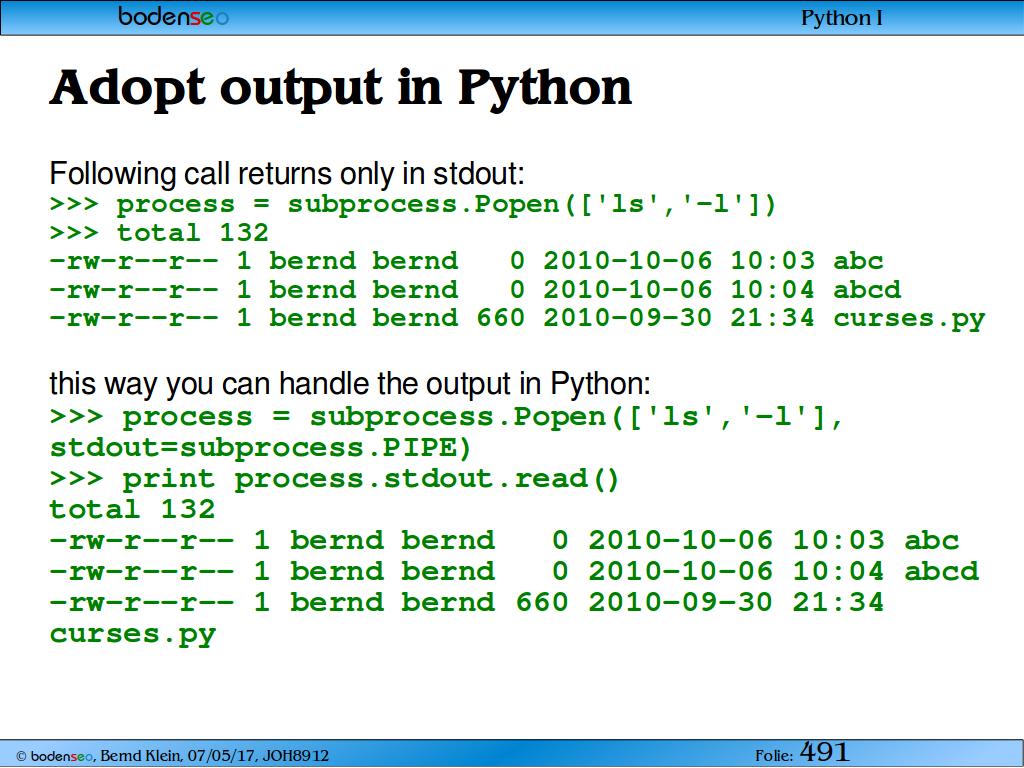Click the first '10:04 abcd' listing row

click(475, 289)
